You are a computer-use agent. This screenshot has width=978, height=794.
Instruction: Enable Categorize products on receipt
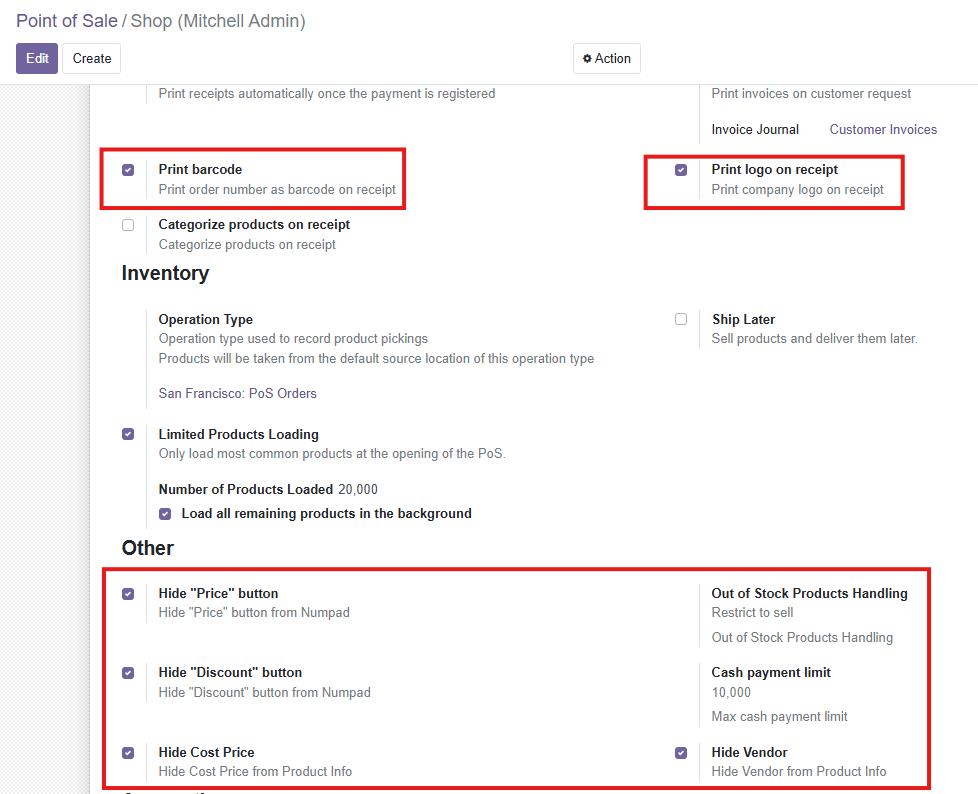128,225
